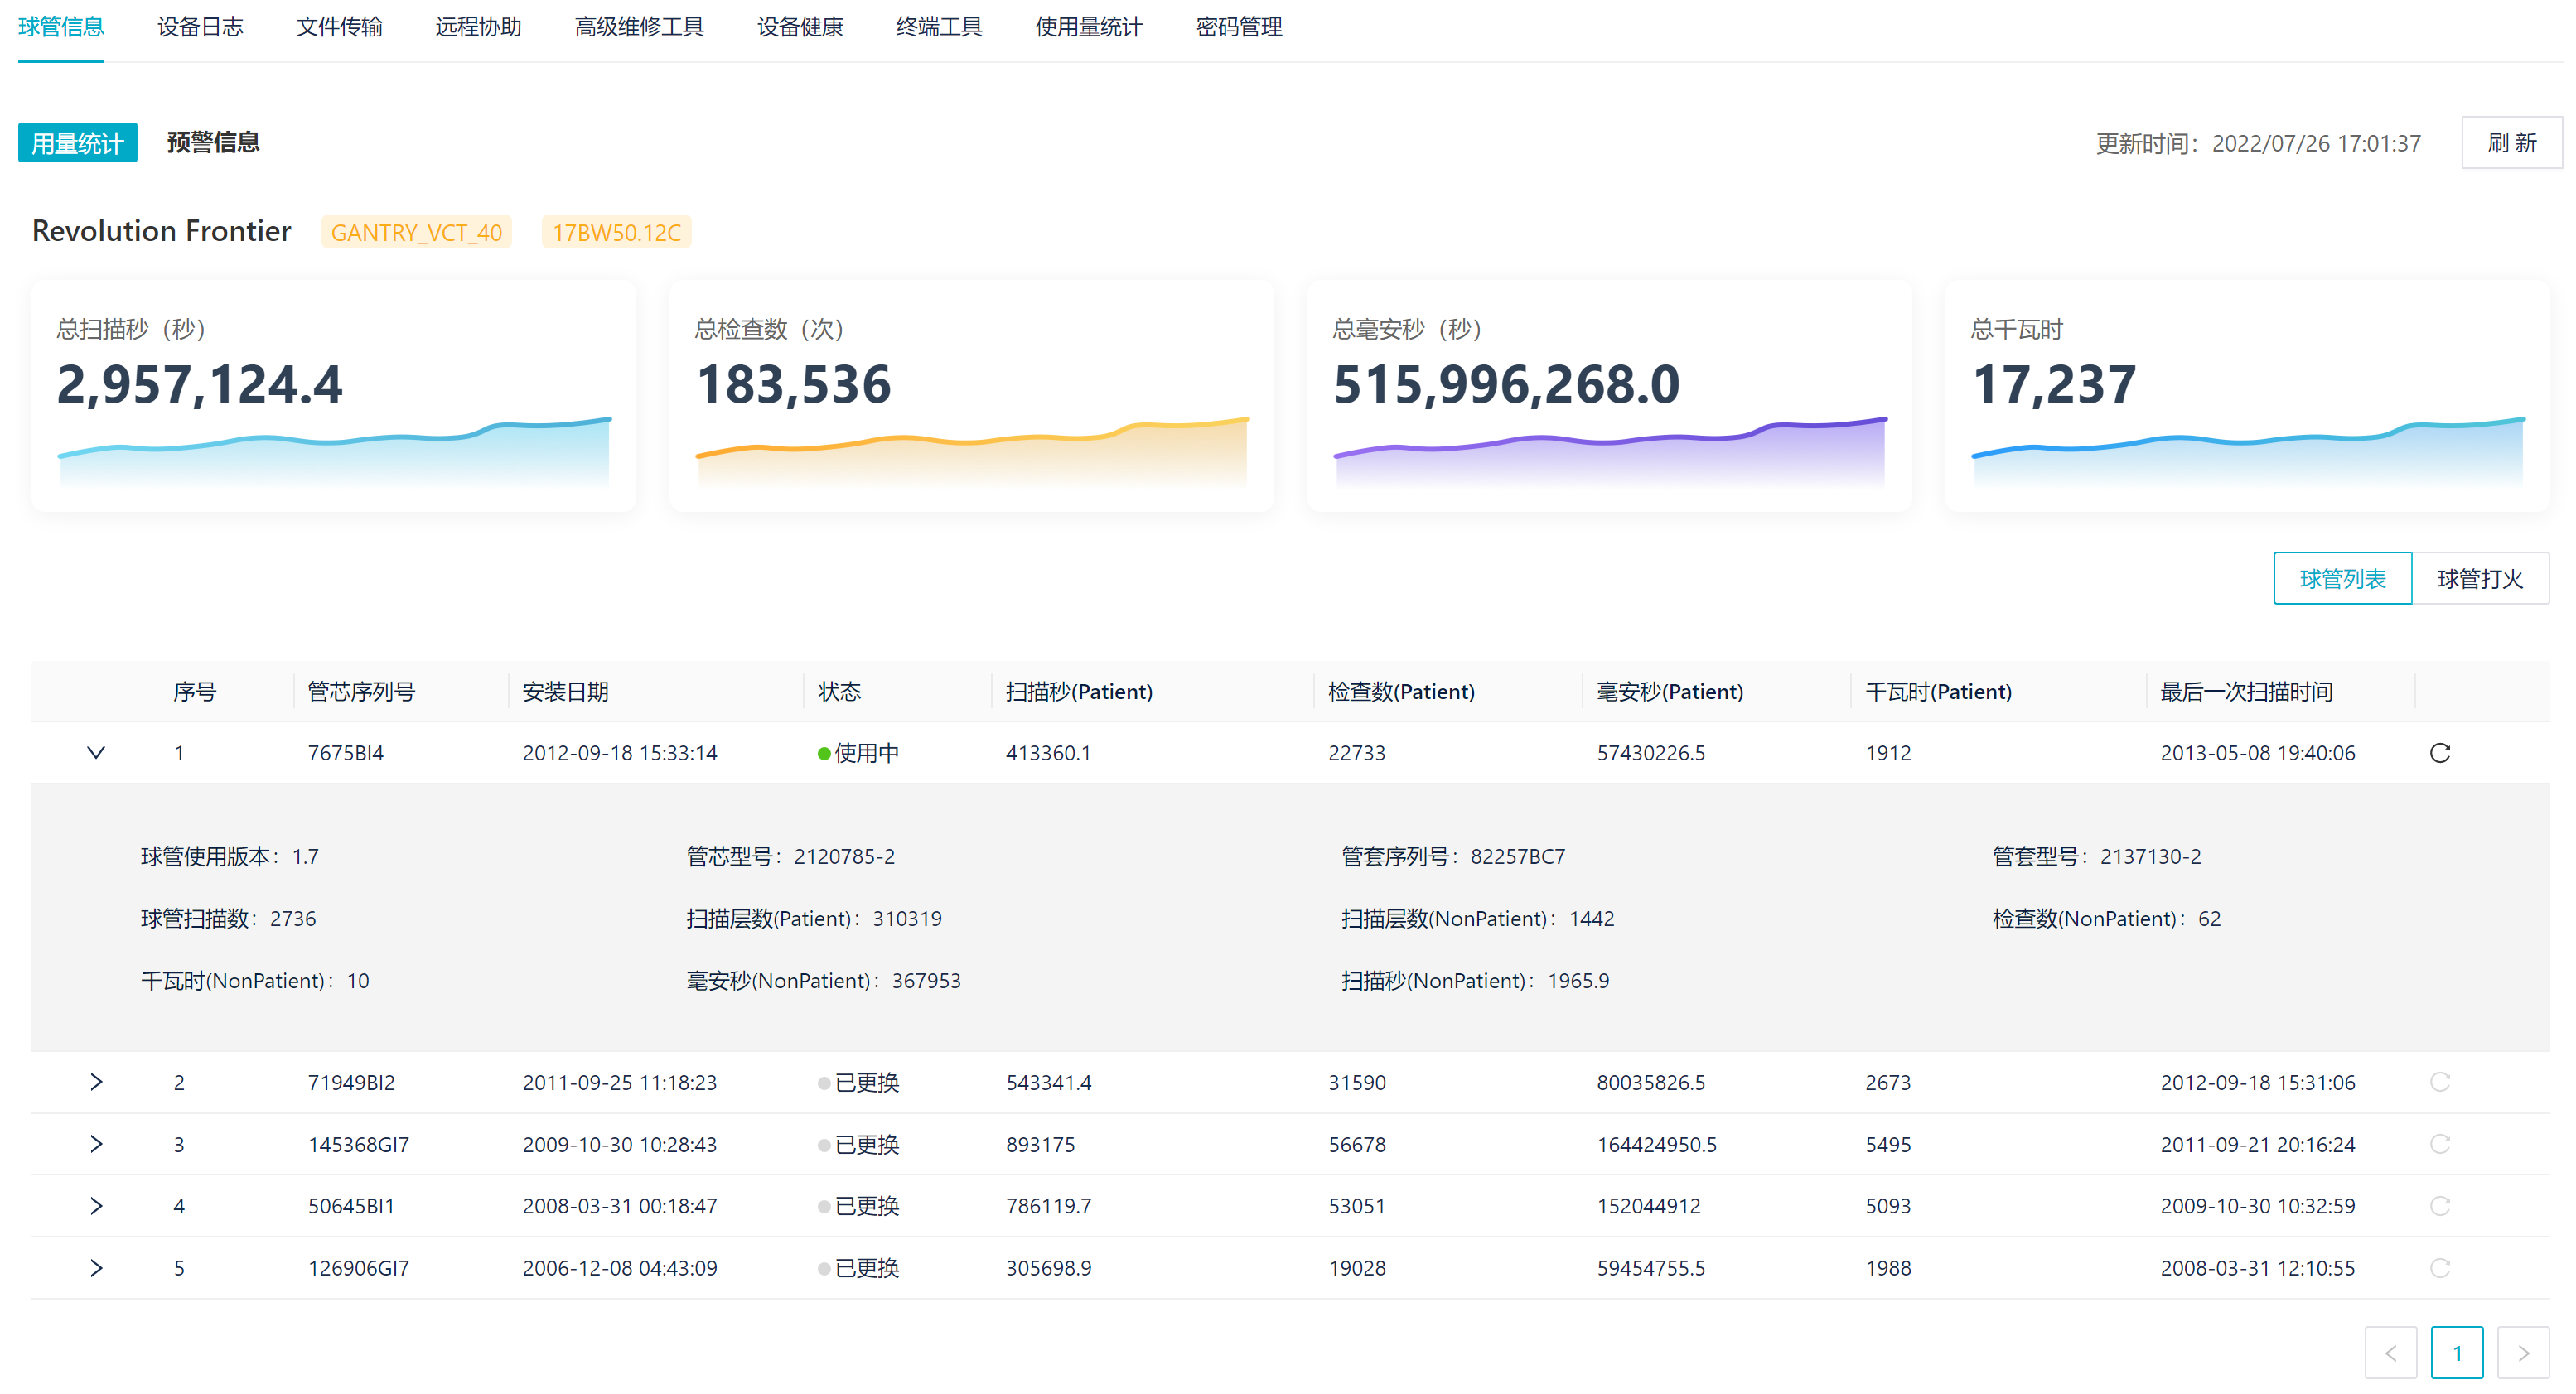
Task: Go to previous page arrow
Action: (2390, 1353)
